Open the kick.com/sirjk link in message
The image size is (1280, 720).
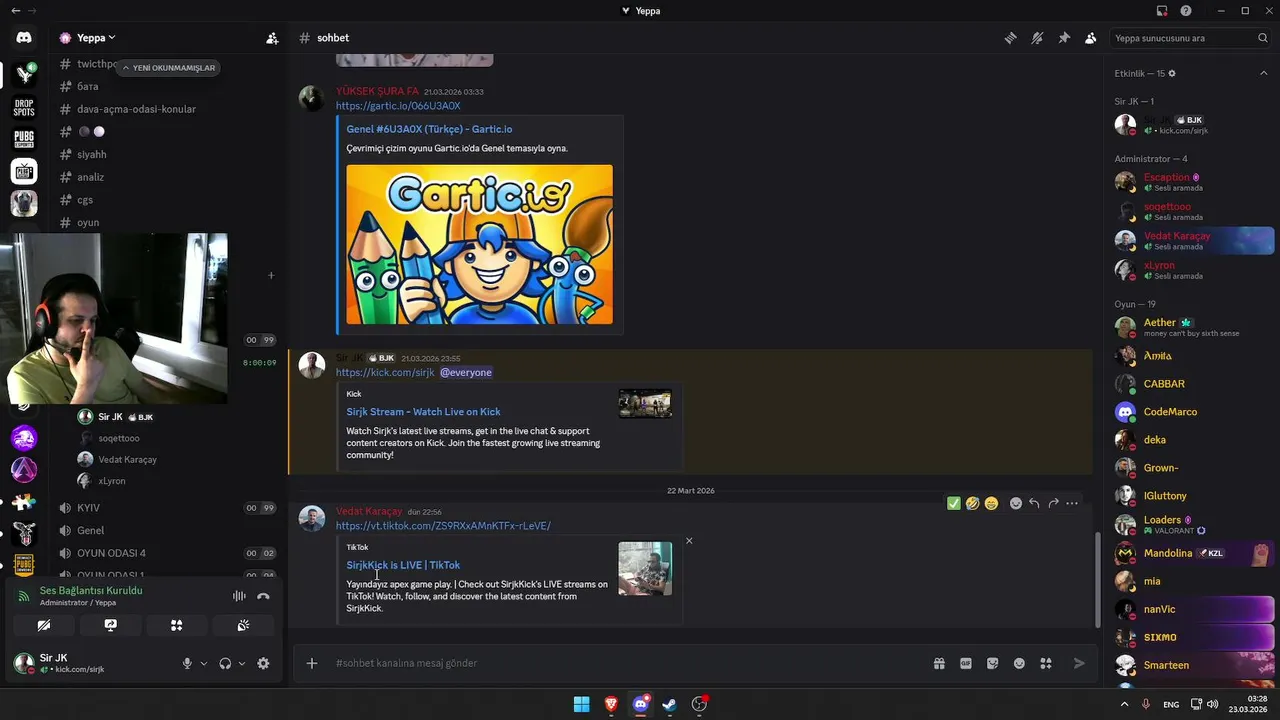385,373
